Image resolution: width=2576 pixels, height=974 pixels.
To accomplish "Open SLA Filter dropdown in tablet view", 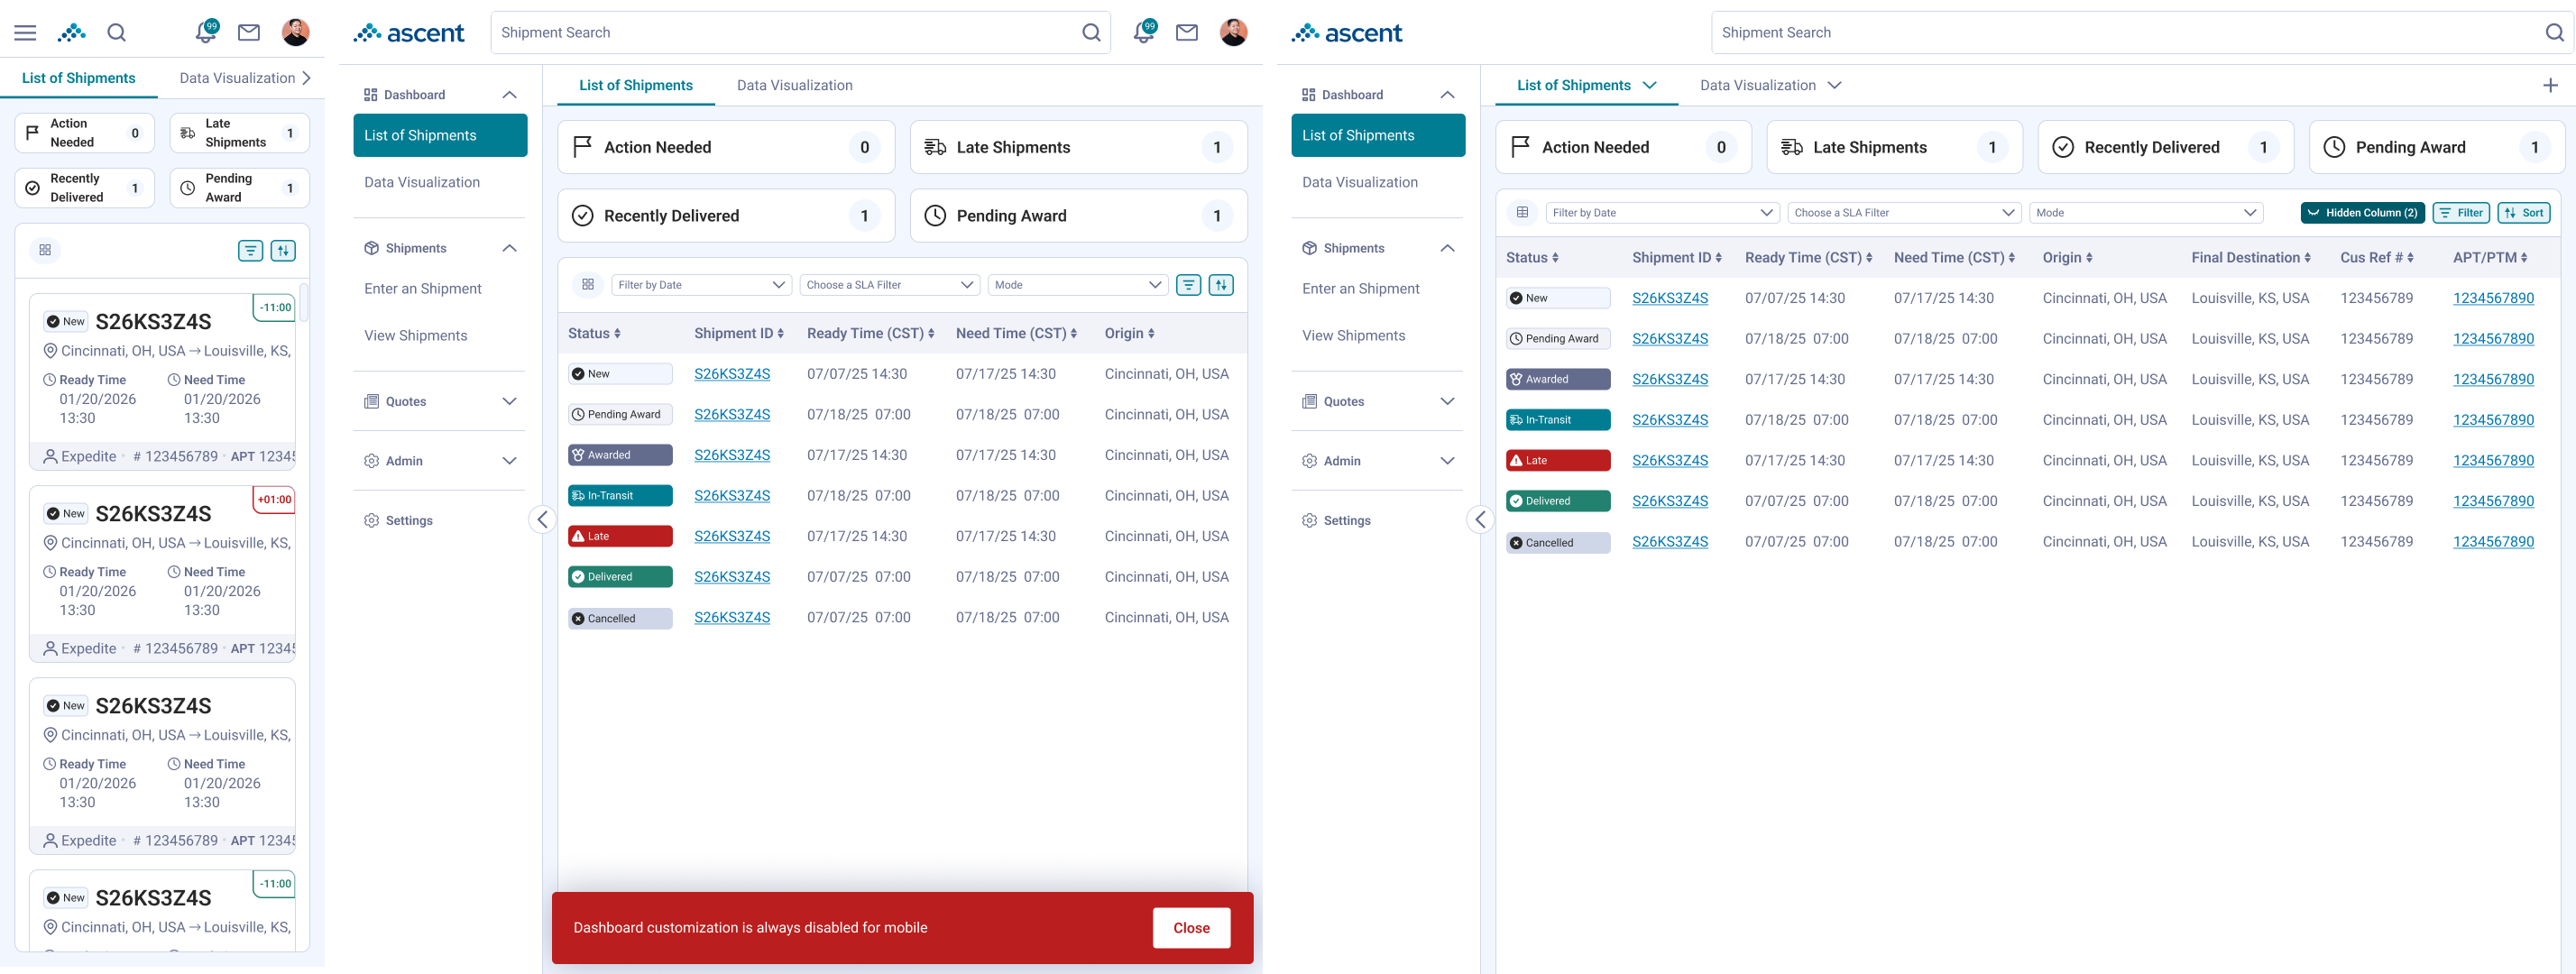I will coord(890,285).
